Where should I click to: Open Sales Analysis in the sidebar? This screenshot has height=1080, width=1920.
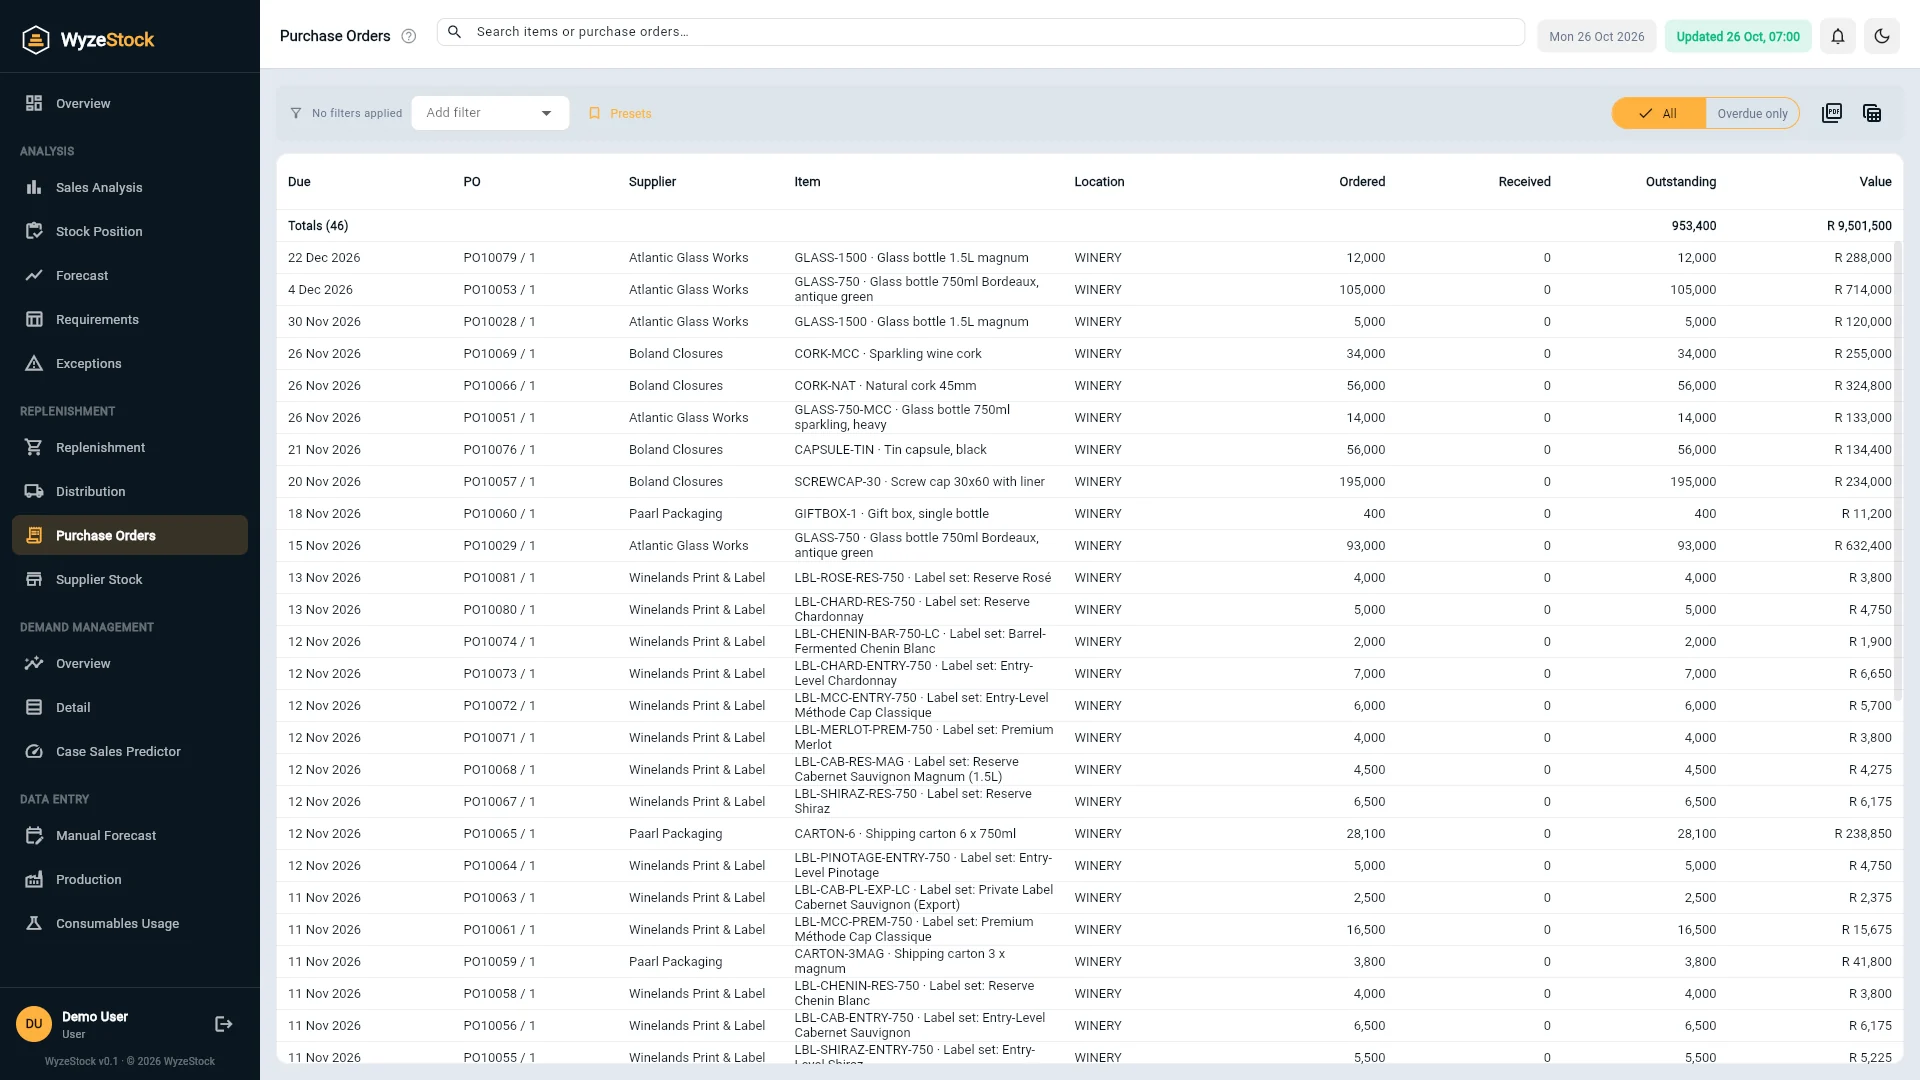click(x=130, y=187)
